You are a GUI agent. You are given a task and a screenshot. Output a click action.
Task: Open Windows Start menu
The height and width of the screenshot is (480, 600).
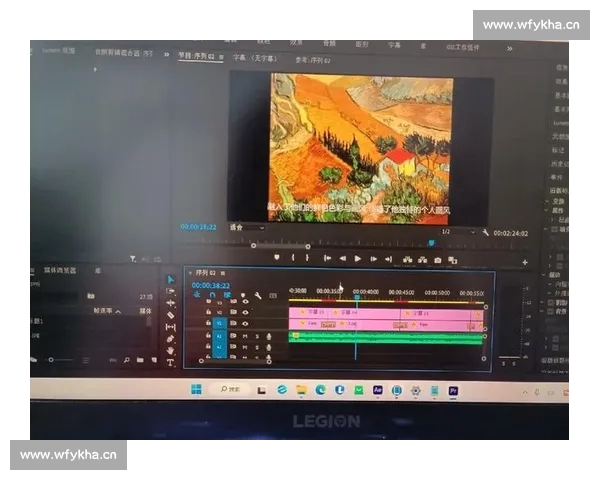coord(196,389)
